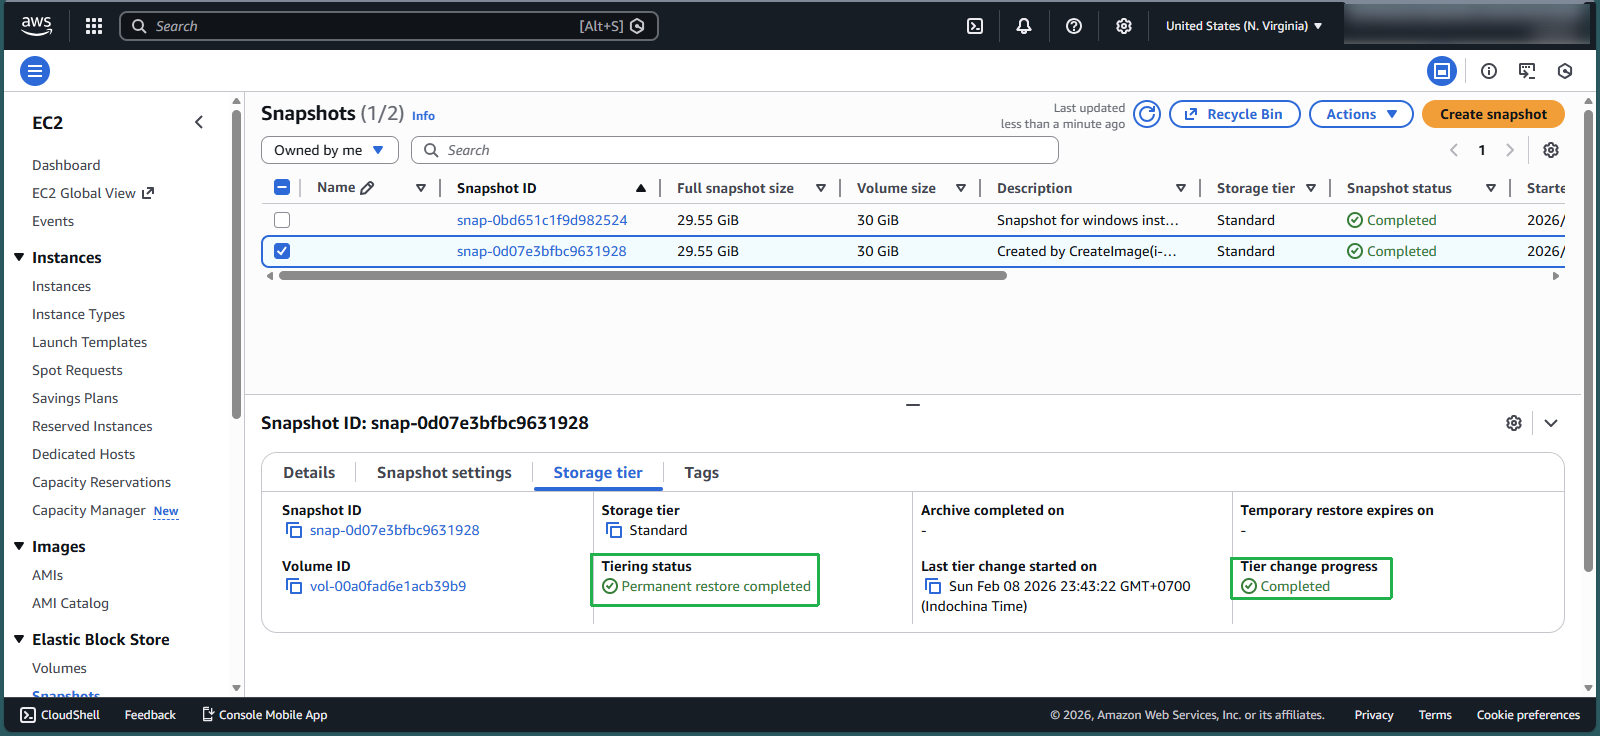The height and width of the screenshot is (736, 1600).
Task: Open the Owned by me dropdown
Action: 329,150
